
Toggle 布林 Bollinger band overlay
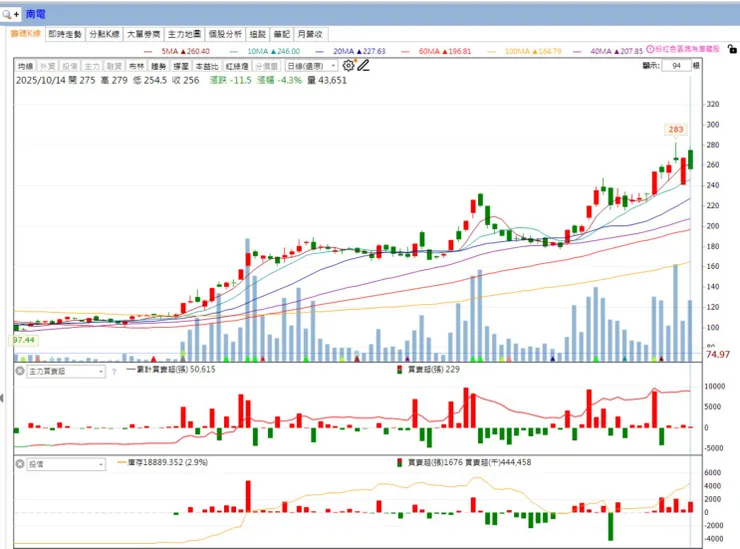[x=136, y=66]
